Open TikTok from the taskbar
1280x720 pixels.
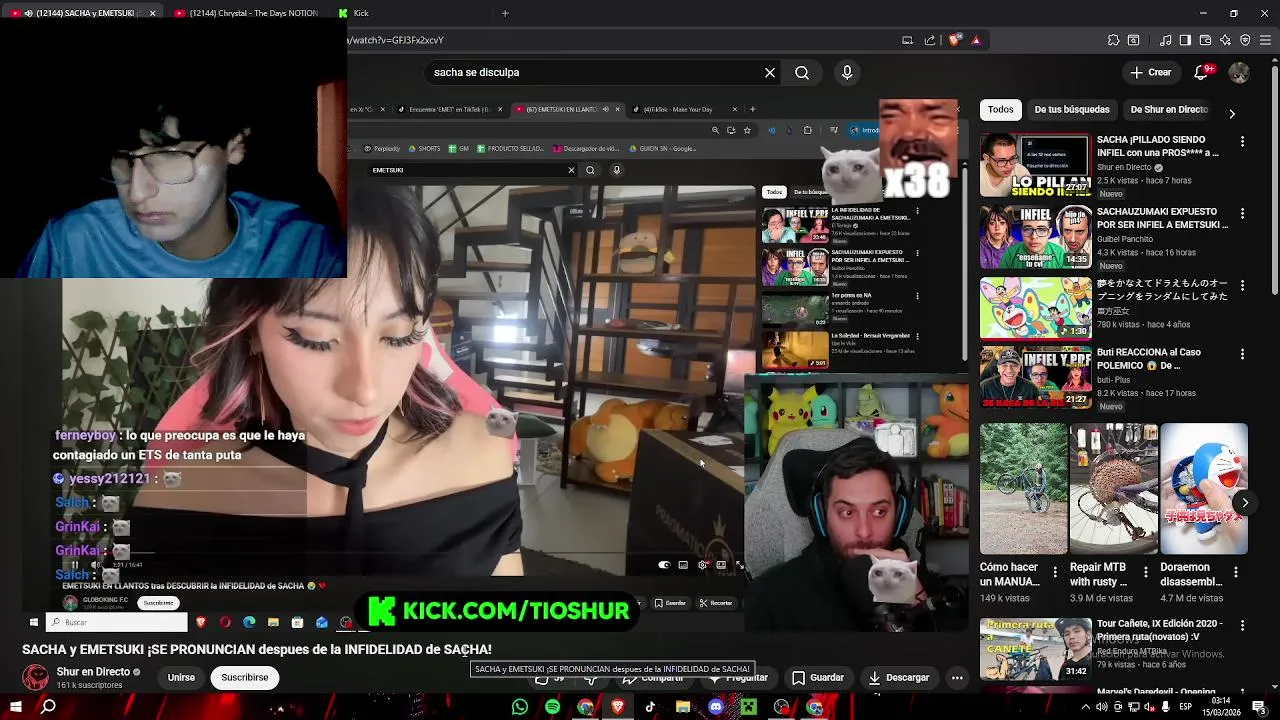click(x=650, y=707)
